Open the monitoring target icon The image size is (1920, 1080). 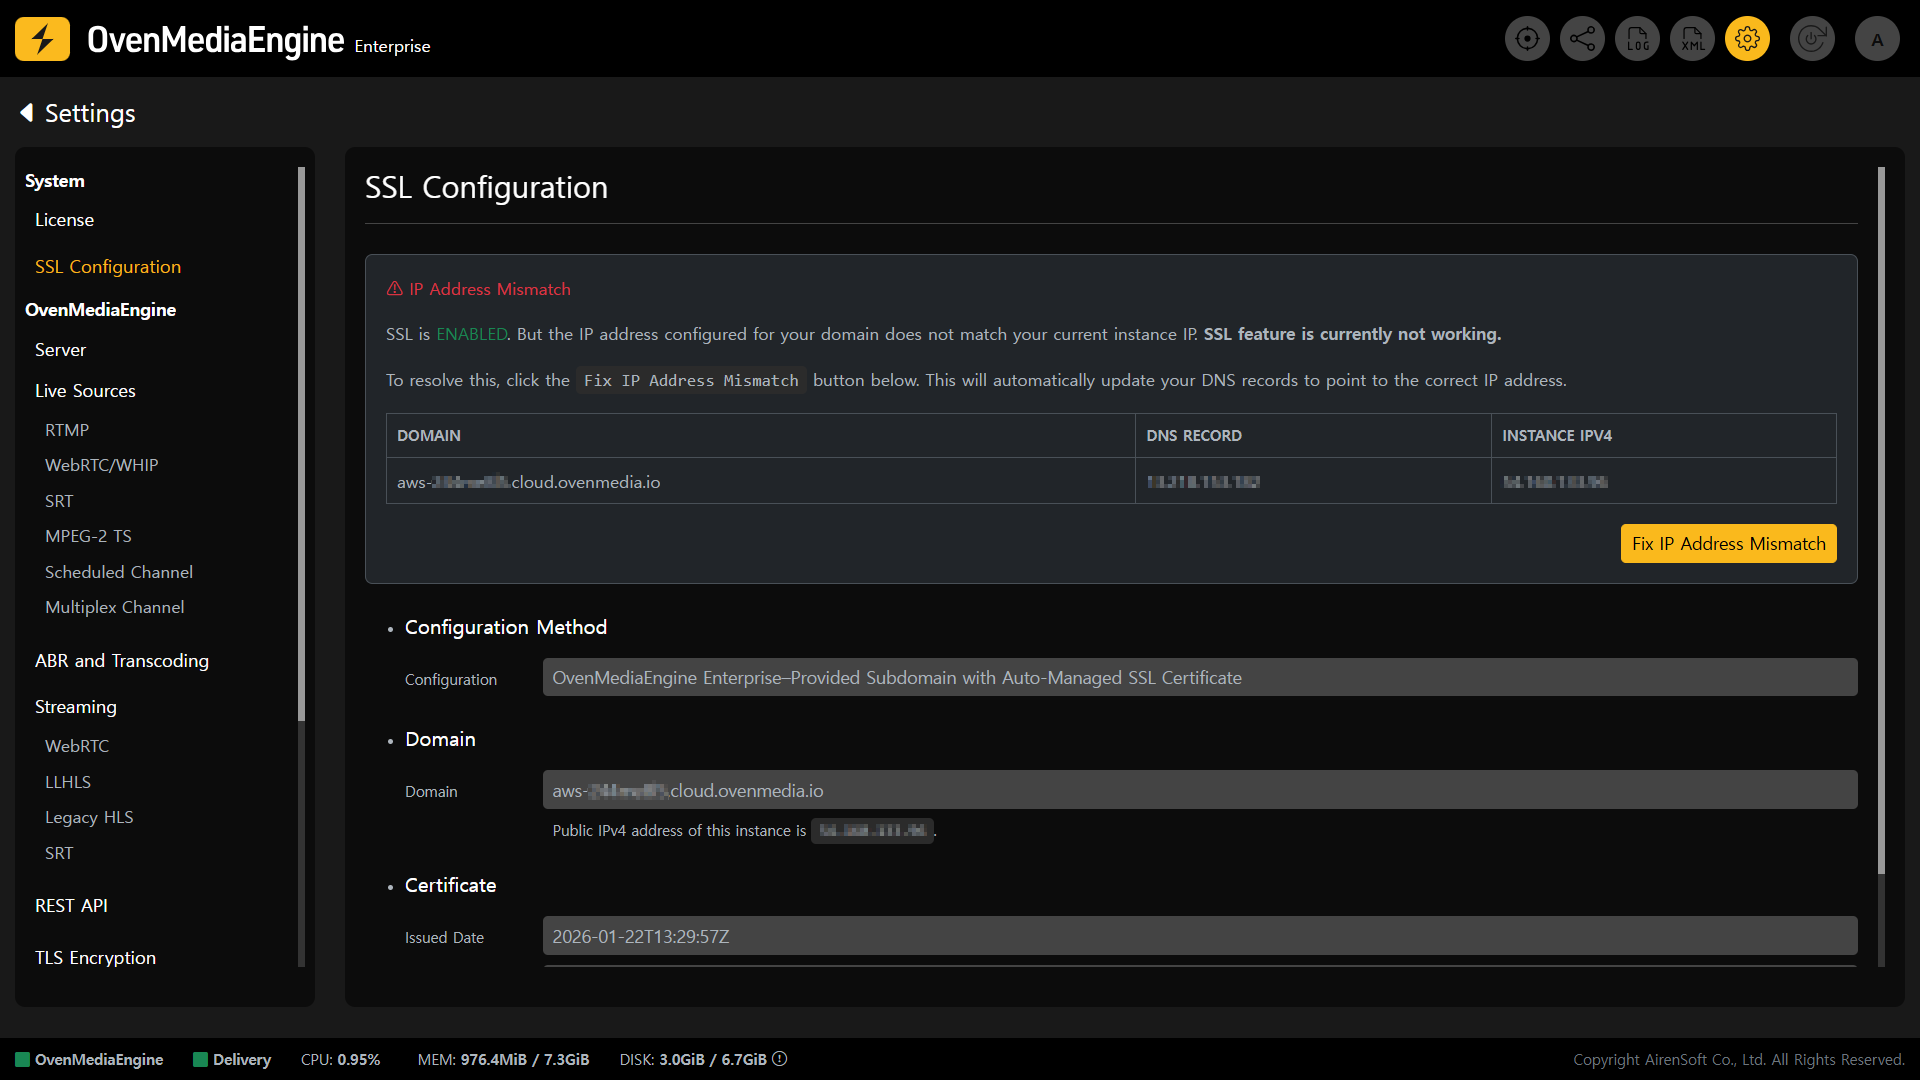(x=1527, y=39)
